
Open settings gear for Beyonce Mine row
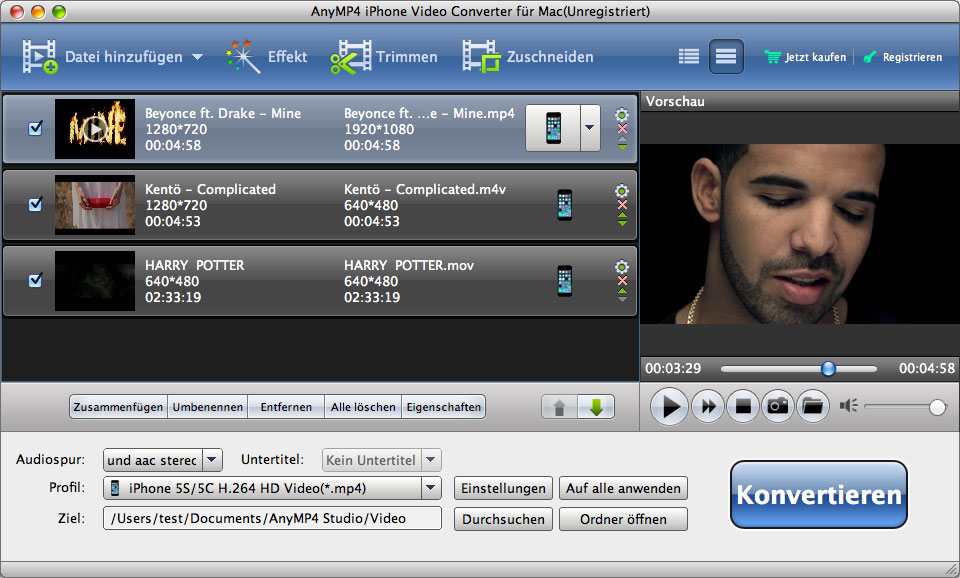pyautogui.click(x=622, y=114)
